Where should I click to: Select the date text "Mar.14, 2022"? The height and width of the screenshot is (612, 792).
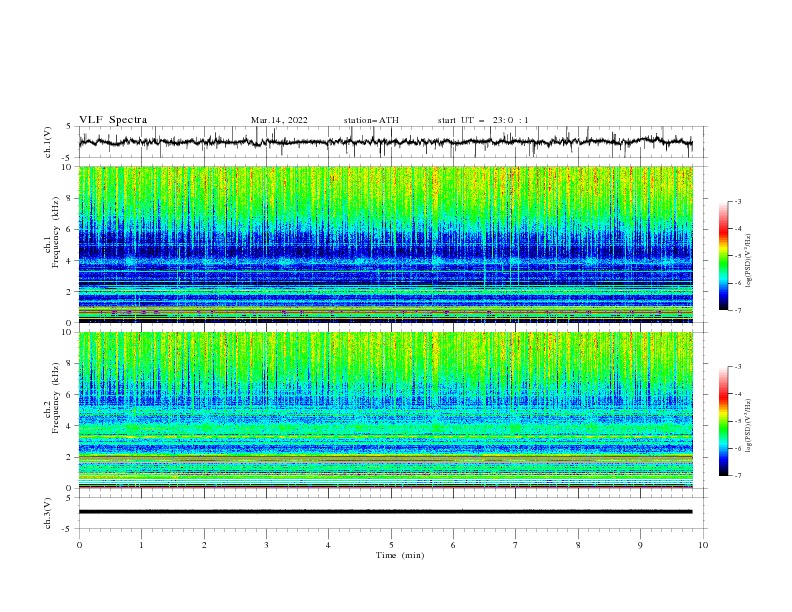[x=279, y=120]
